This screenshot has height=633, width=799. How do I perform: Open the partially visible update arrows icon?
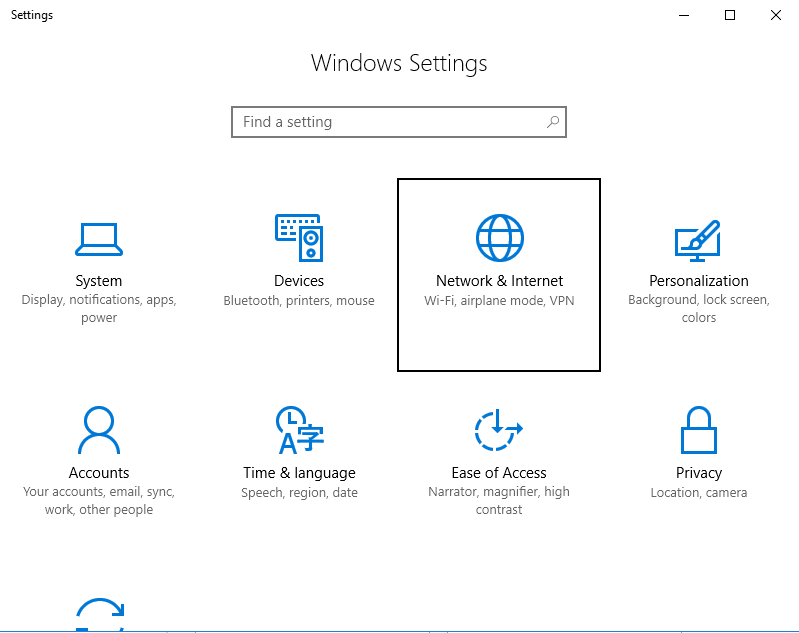tap(99, 615)
